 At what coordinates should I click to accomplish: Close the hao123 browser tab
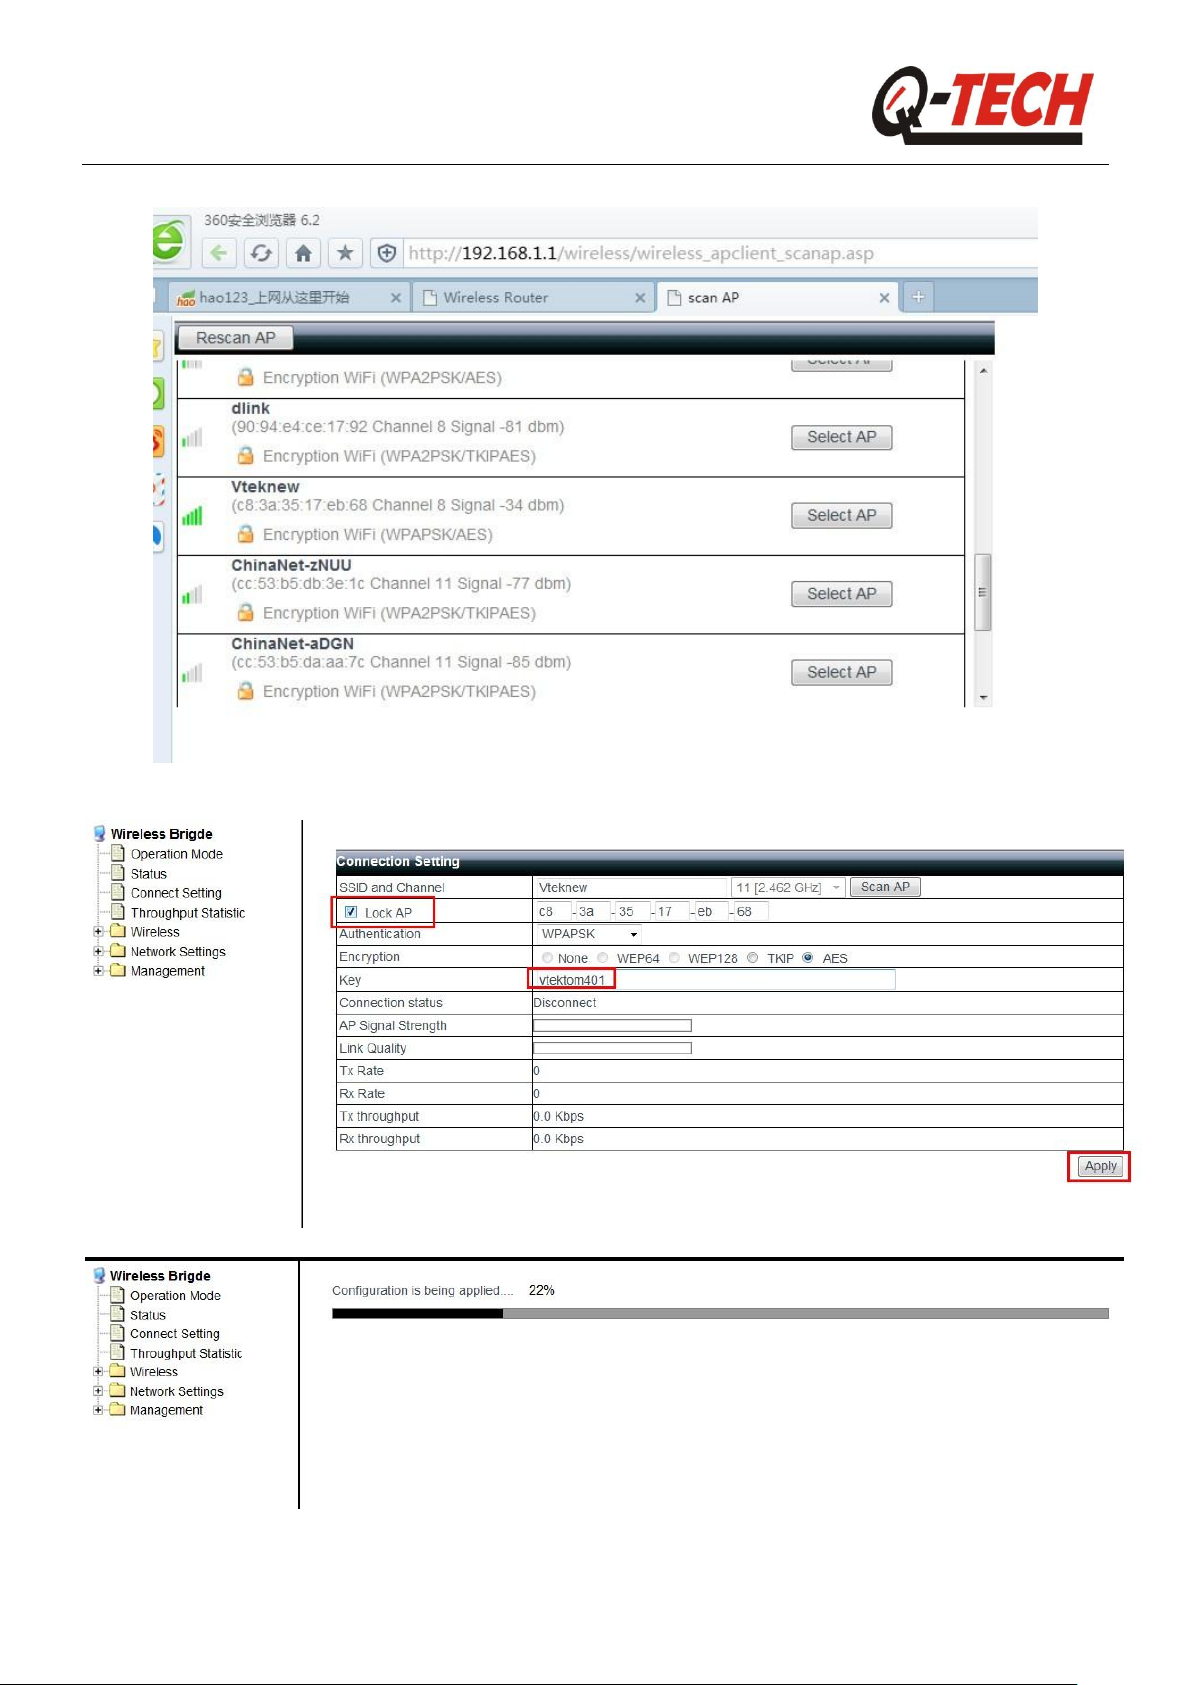(x=396, y=298)
